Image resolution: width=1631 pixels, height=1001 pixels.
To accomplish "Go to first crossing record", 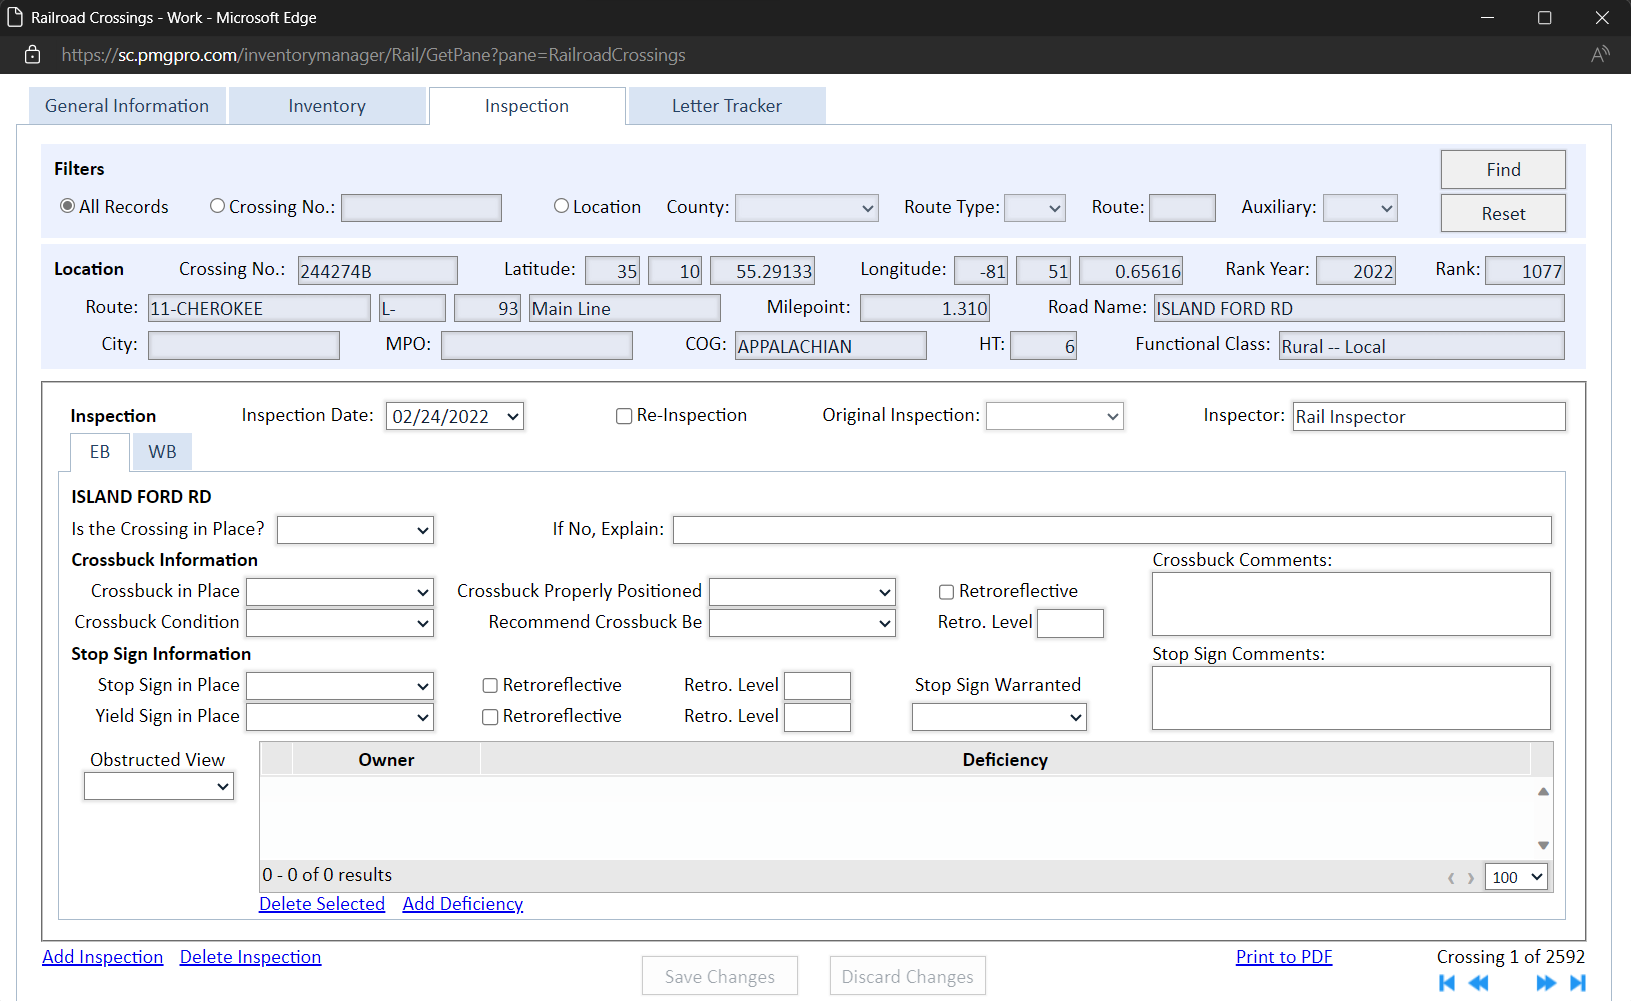I will [x=1447, y=983].
